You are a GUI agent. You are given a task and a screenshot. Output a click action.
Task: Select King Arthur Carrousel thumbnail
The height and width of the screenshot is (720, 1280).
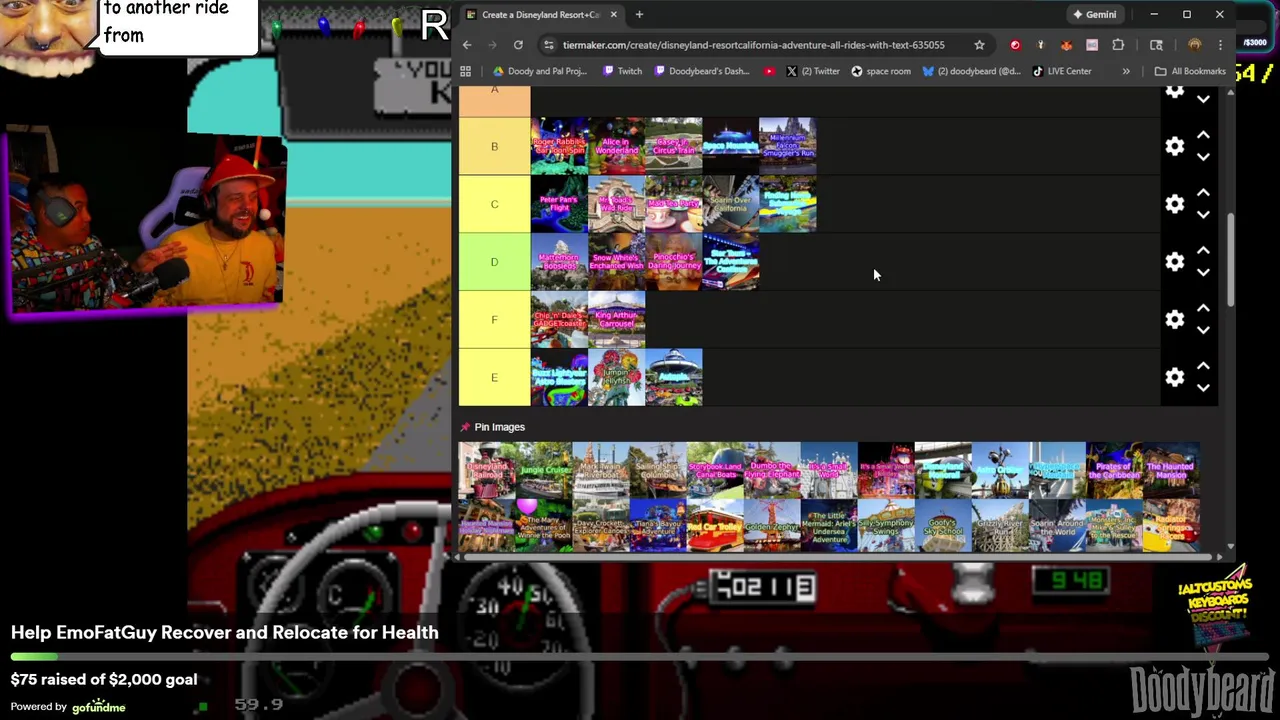pyautogui.click(x=617, y=320)
